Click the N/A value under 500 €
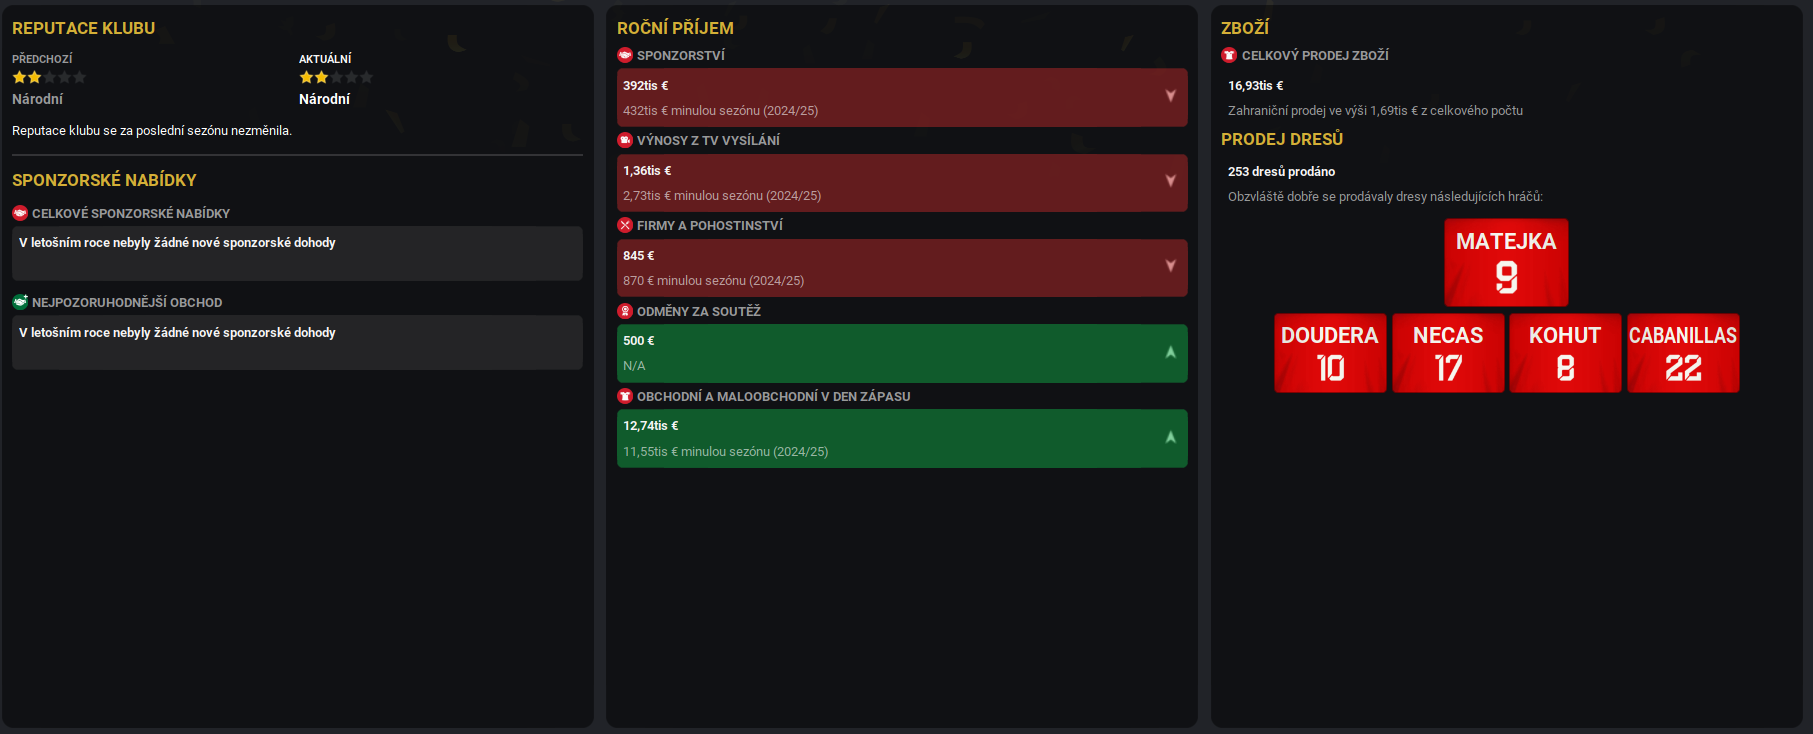The width and height of the screenshot is (1813, 734). [x=634, y=366]
